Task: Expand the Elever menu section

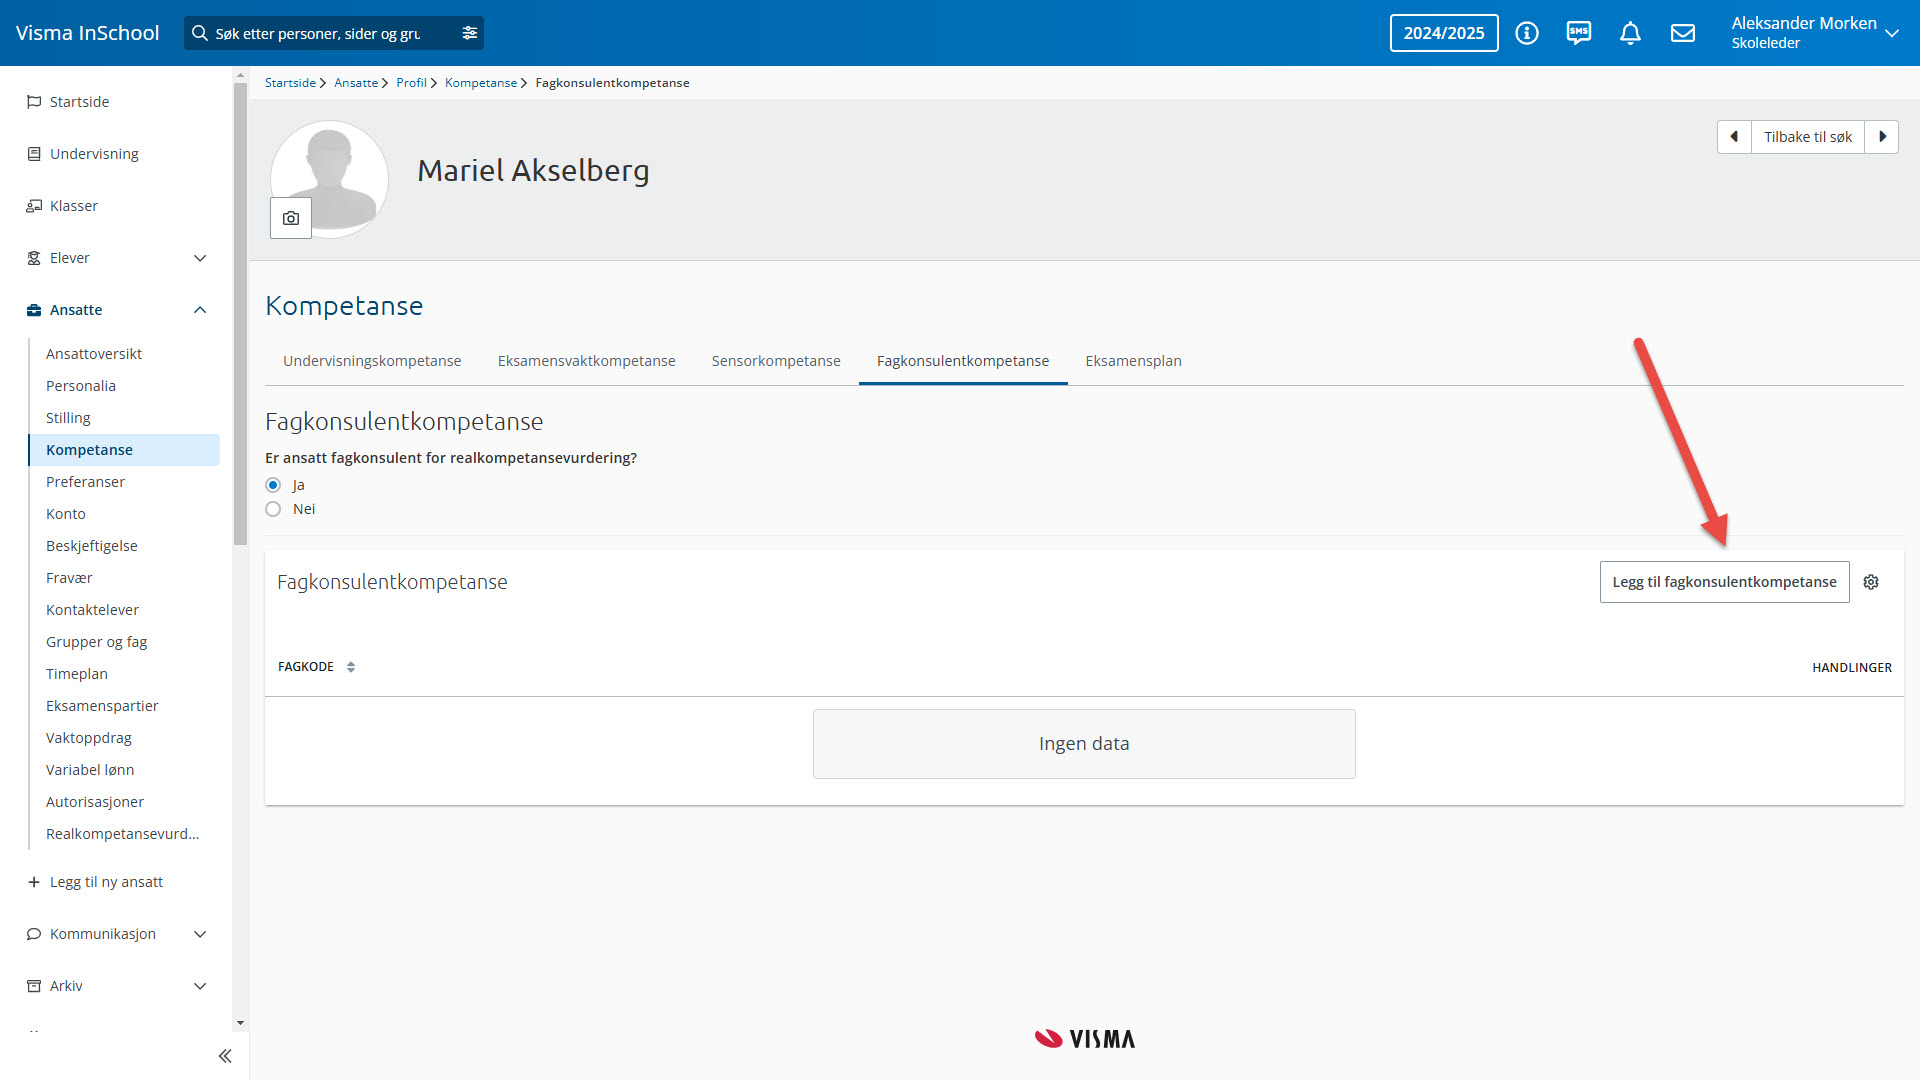Action: click(200, 258)
